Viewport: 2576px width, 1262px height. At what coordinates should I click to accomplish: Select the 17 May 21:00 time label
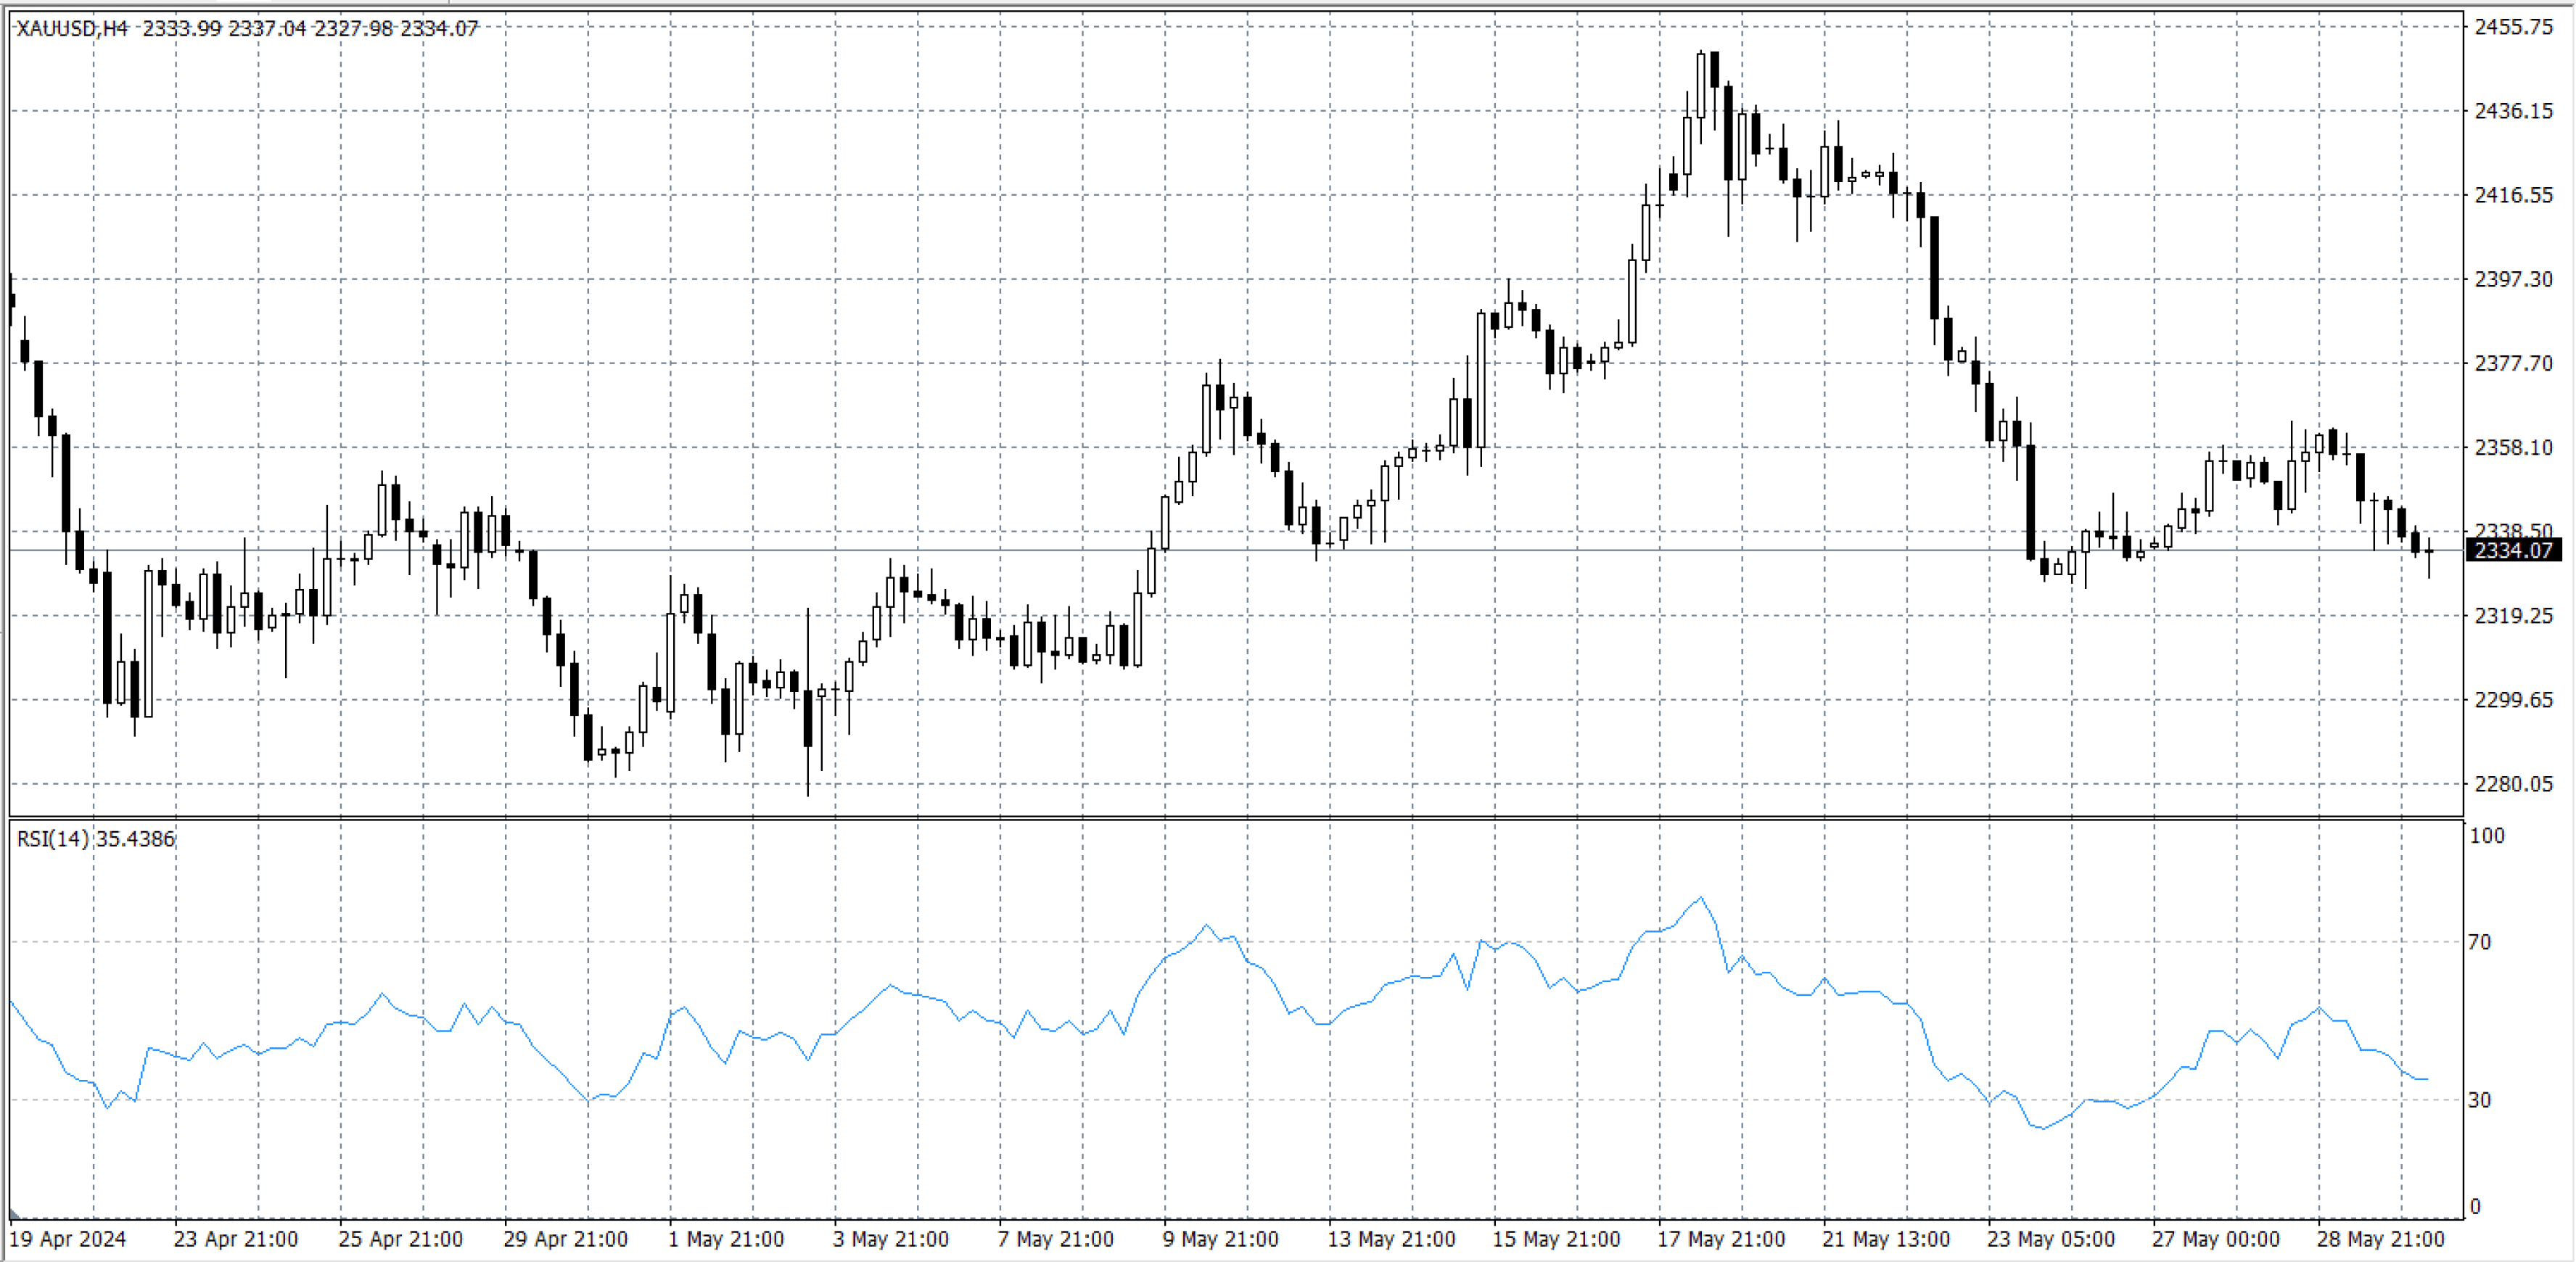click(x=1720, y=1239)
